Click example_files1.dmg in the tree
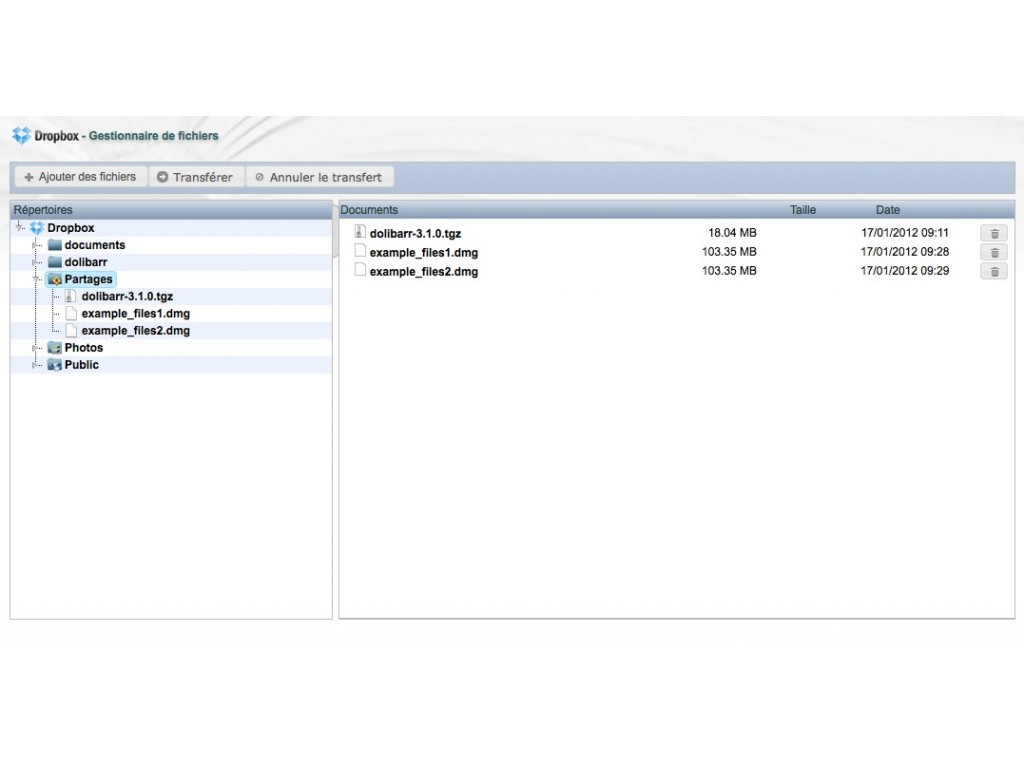The height and width of the screenshot is (768, 1024). (x=136, y=313)
